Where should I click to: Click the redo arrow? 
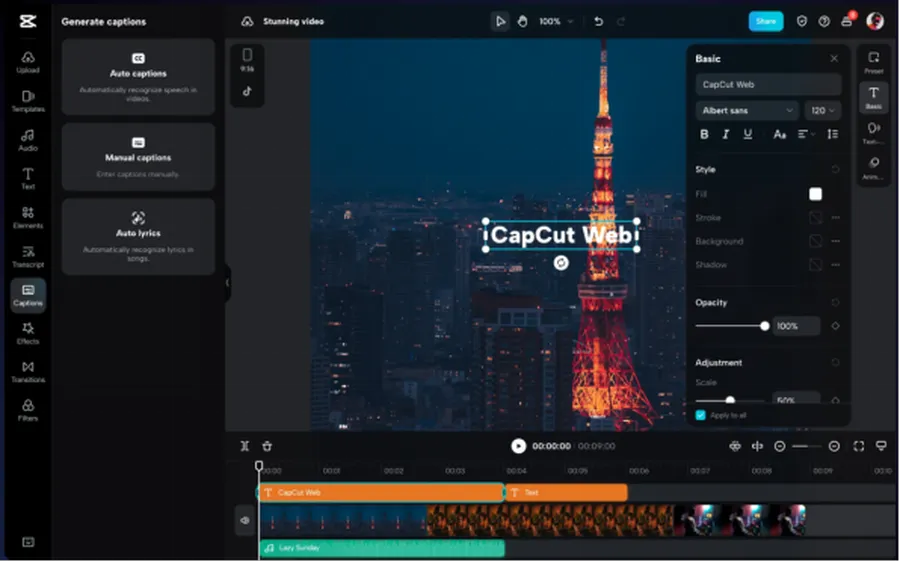tap(620, 21)
